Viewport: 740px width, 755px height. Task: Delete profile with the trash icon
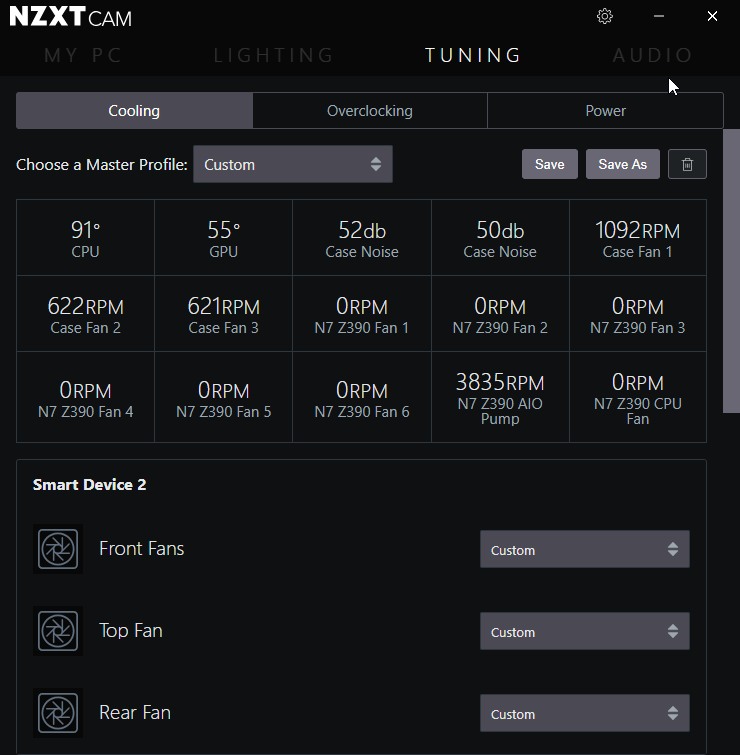(x=687, y=164)
